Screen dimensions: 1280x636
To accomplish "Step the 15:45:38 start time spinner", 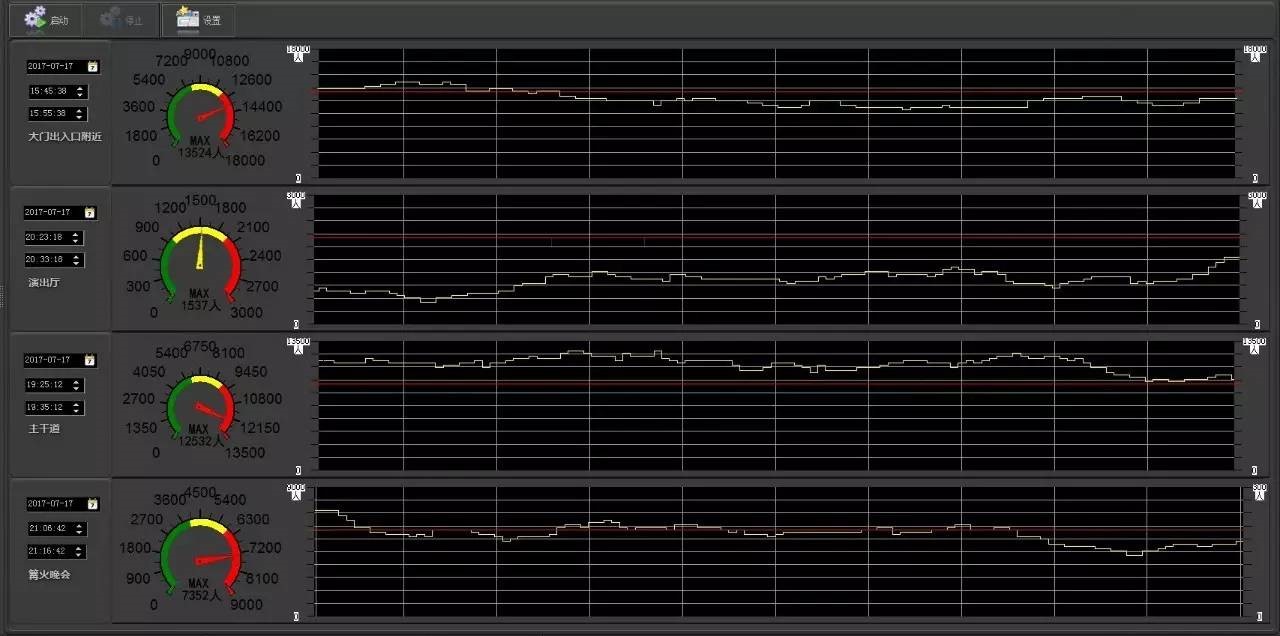I will (x=80, y=91).
